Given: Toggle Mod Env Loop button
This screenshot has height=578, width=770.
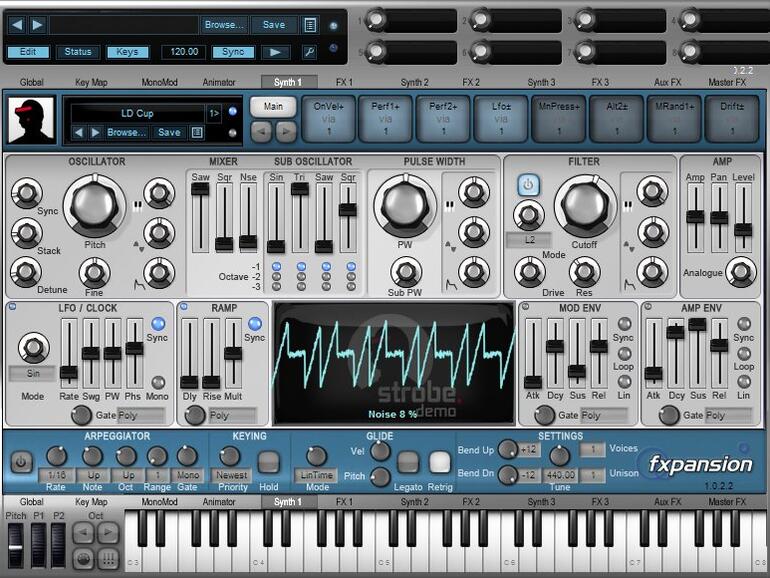Looking at the screenshot, I should tap(624, 353).
